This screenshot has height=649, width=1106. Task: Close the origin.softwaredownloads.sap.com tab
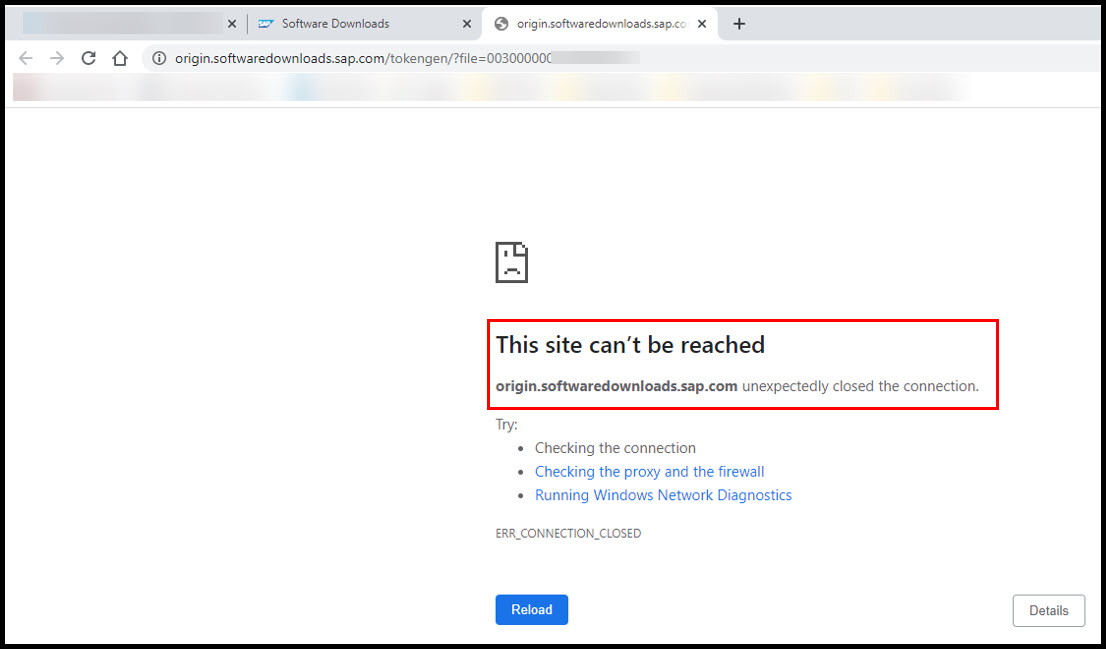point(702,24)
